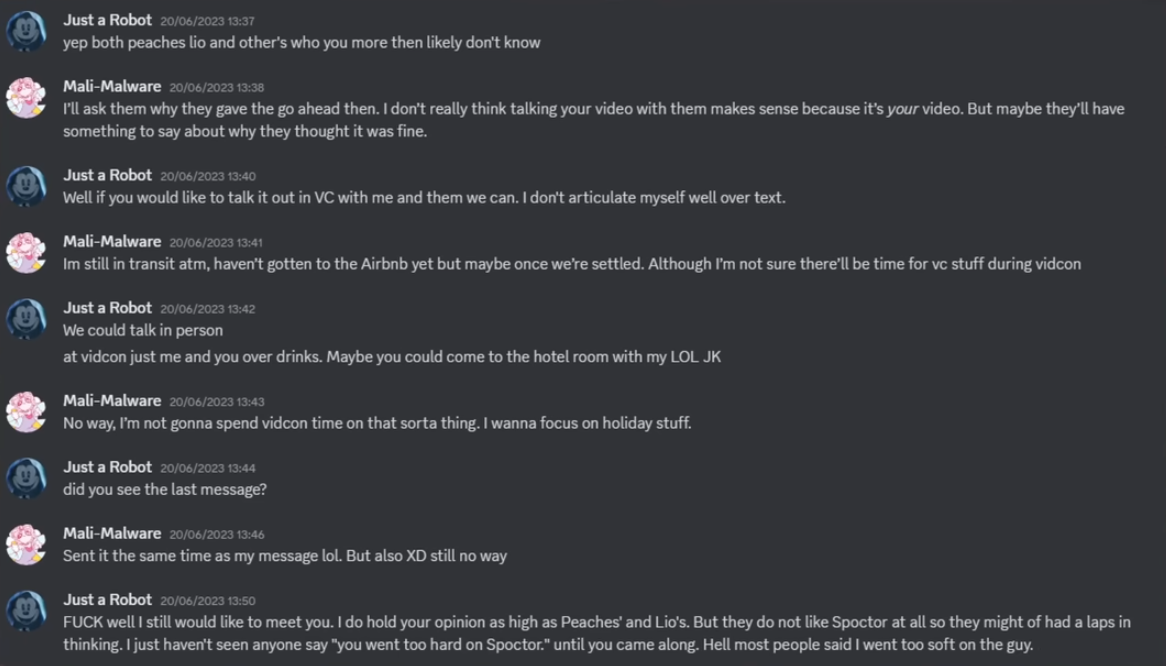Click username Mali-Malware at 13:46
The width and height of the screenshot is (1166, 666).
tap(112, 533)
